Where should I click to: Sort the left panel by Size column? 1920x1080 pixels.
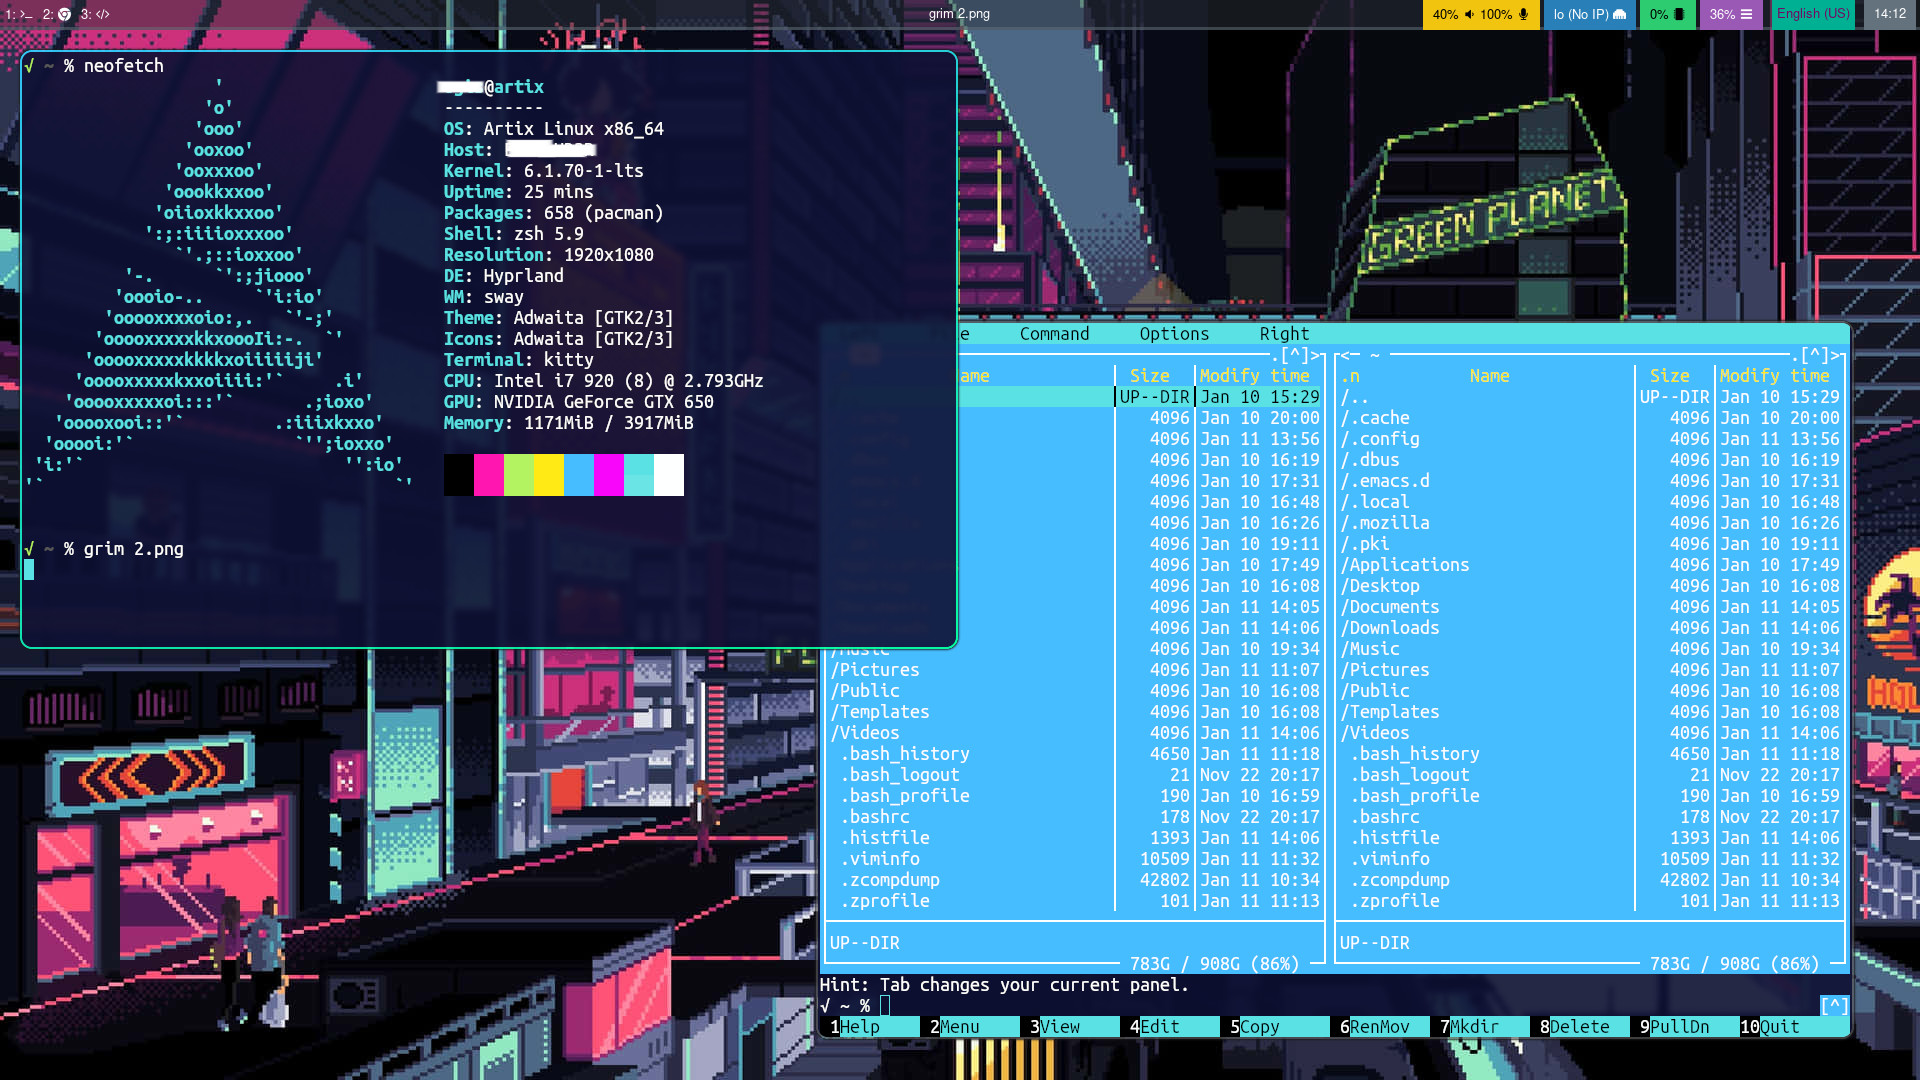click(1149, 376)
